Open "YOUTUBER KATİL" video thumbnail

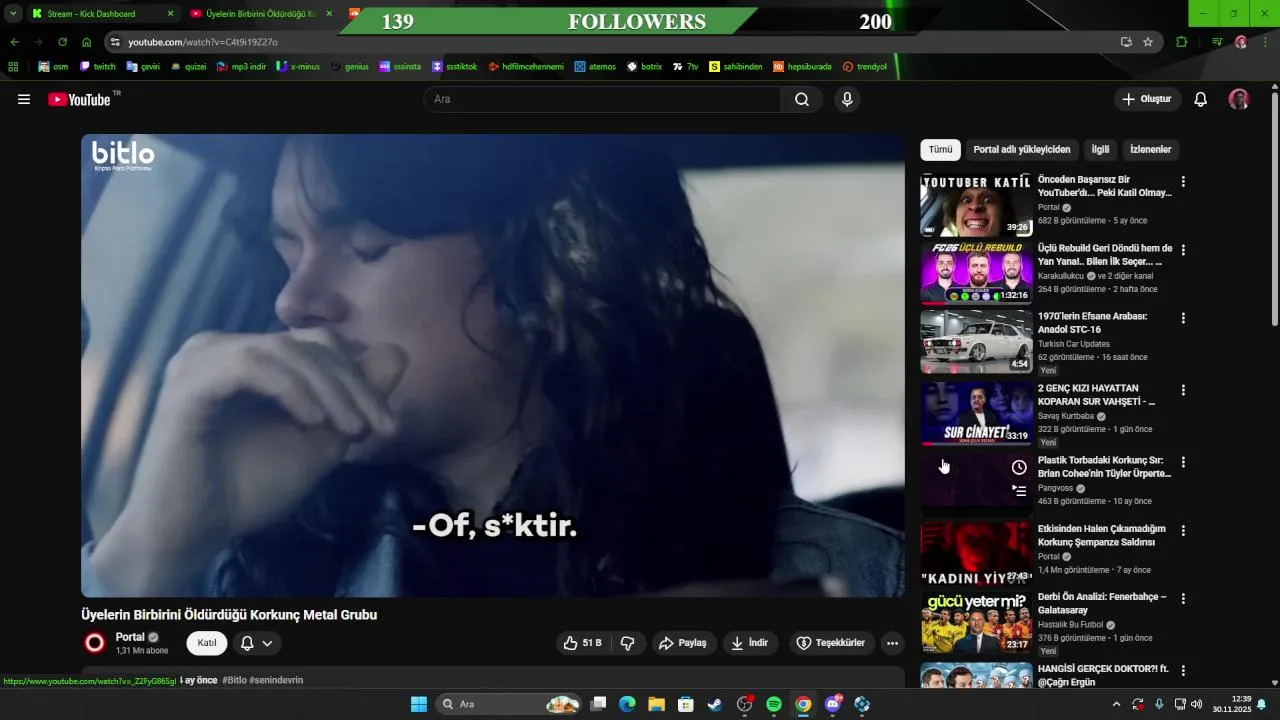976,205
